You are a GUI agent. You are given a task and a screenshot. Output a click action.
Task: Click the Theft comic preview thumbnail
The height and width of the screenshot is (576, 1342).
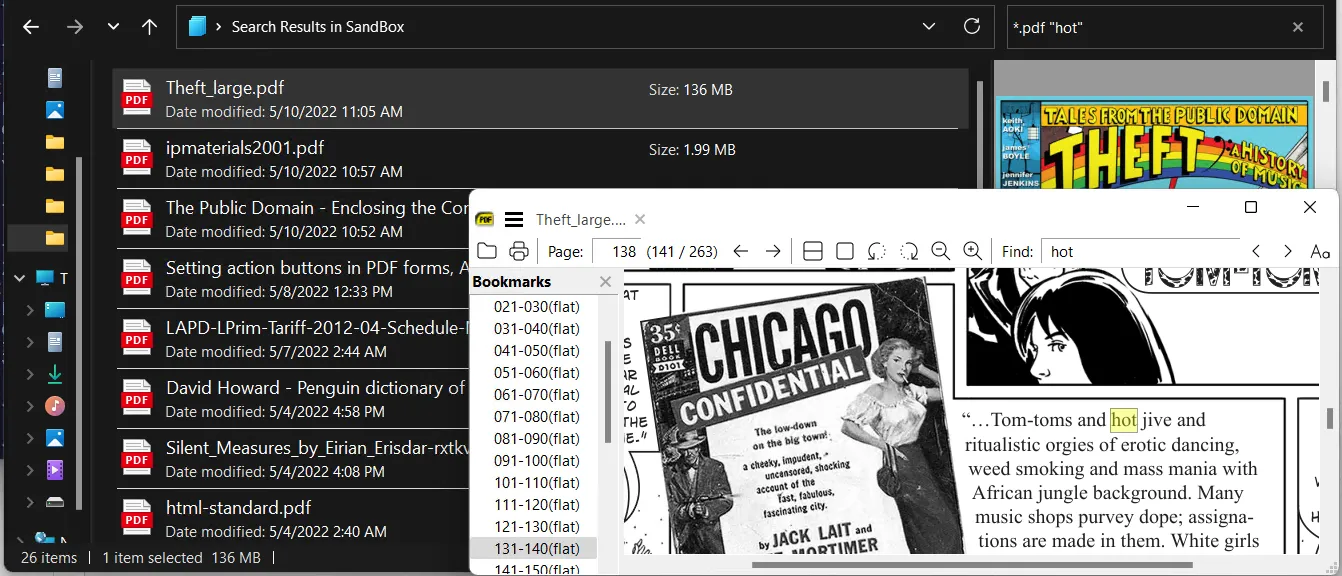coord(1153,142)
